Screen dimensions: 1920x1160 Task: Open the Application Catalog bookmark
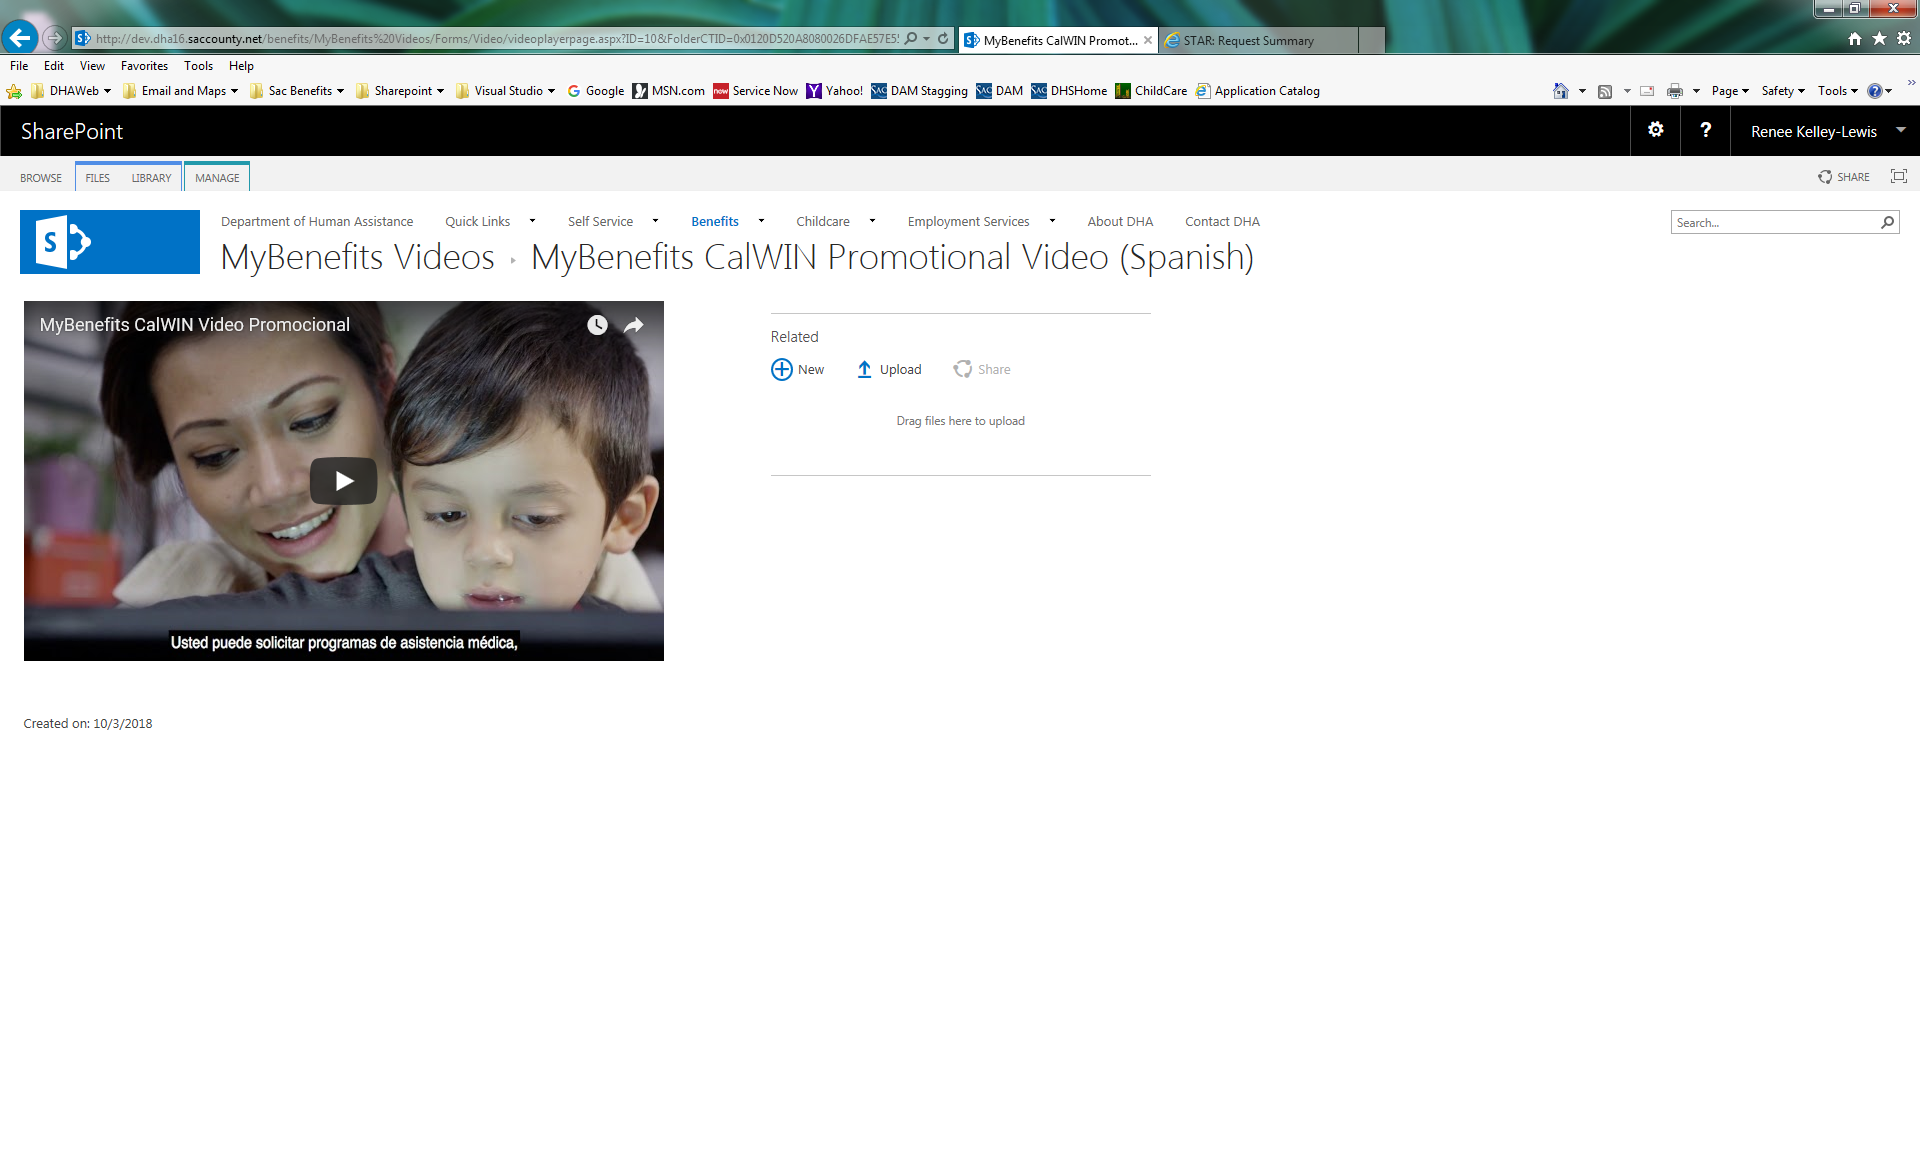[1258, 91]
